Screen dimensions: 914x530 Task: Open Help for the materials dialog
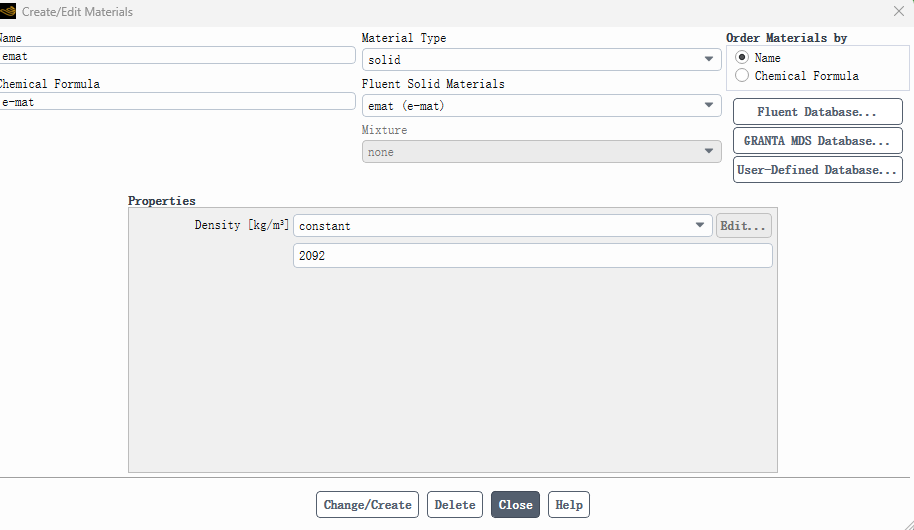pyautogui.click(x=569, y=504)
